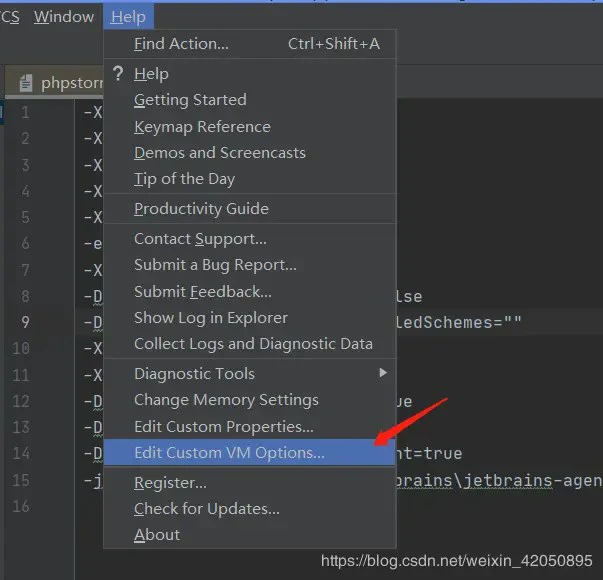Open Getting Started
Screen dimensions: 603x580
[190, 100]
